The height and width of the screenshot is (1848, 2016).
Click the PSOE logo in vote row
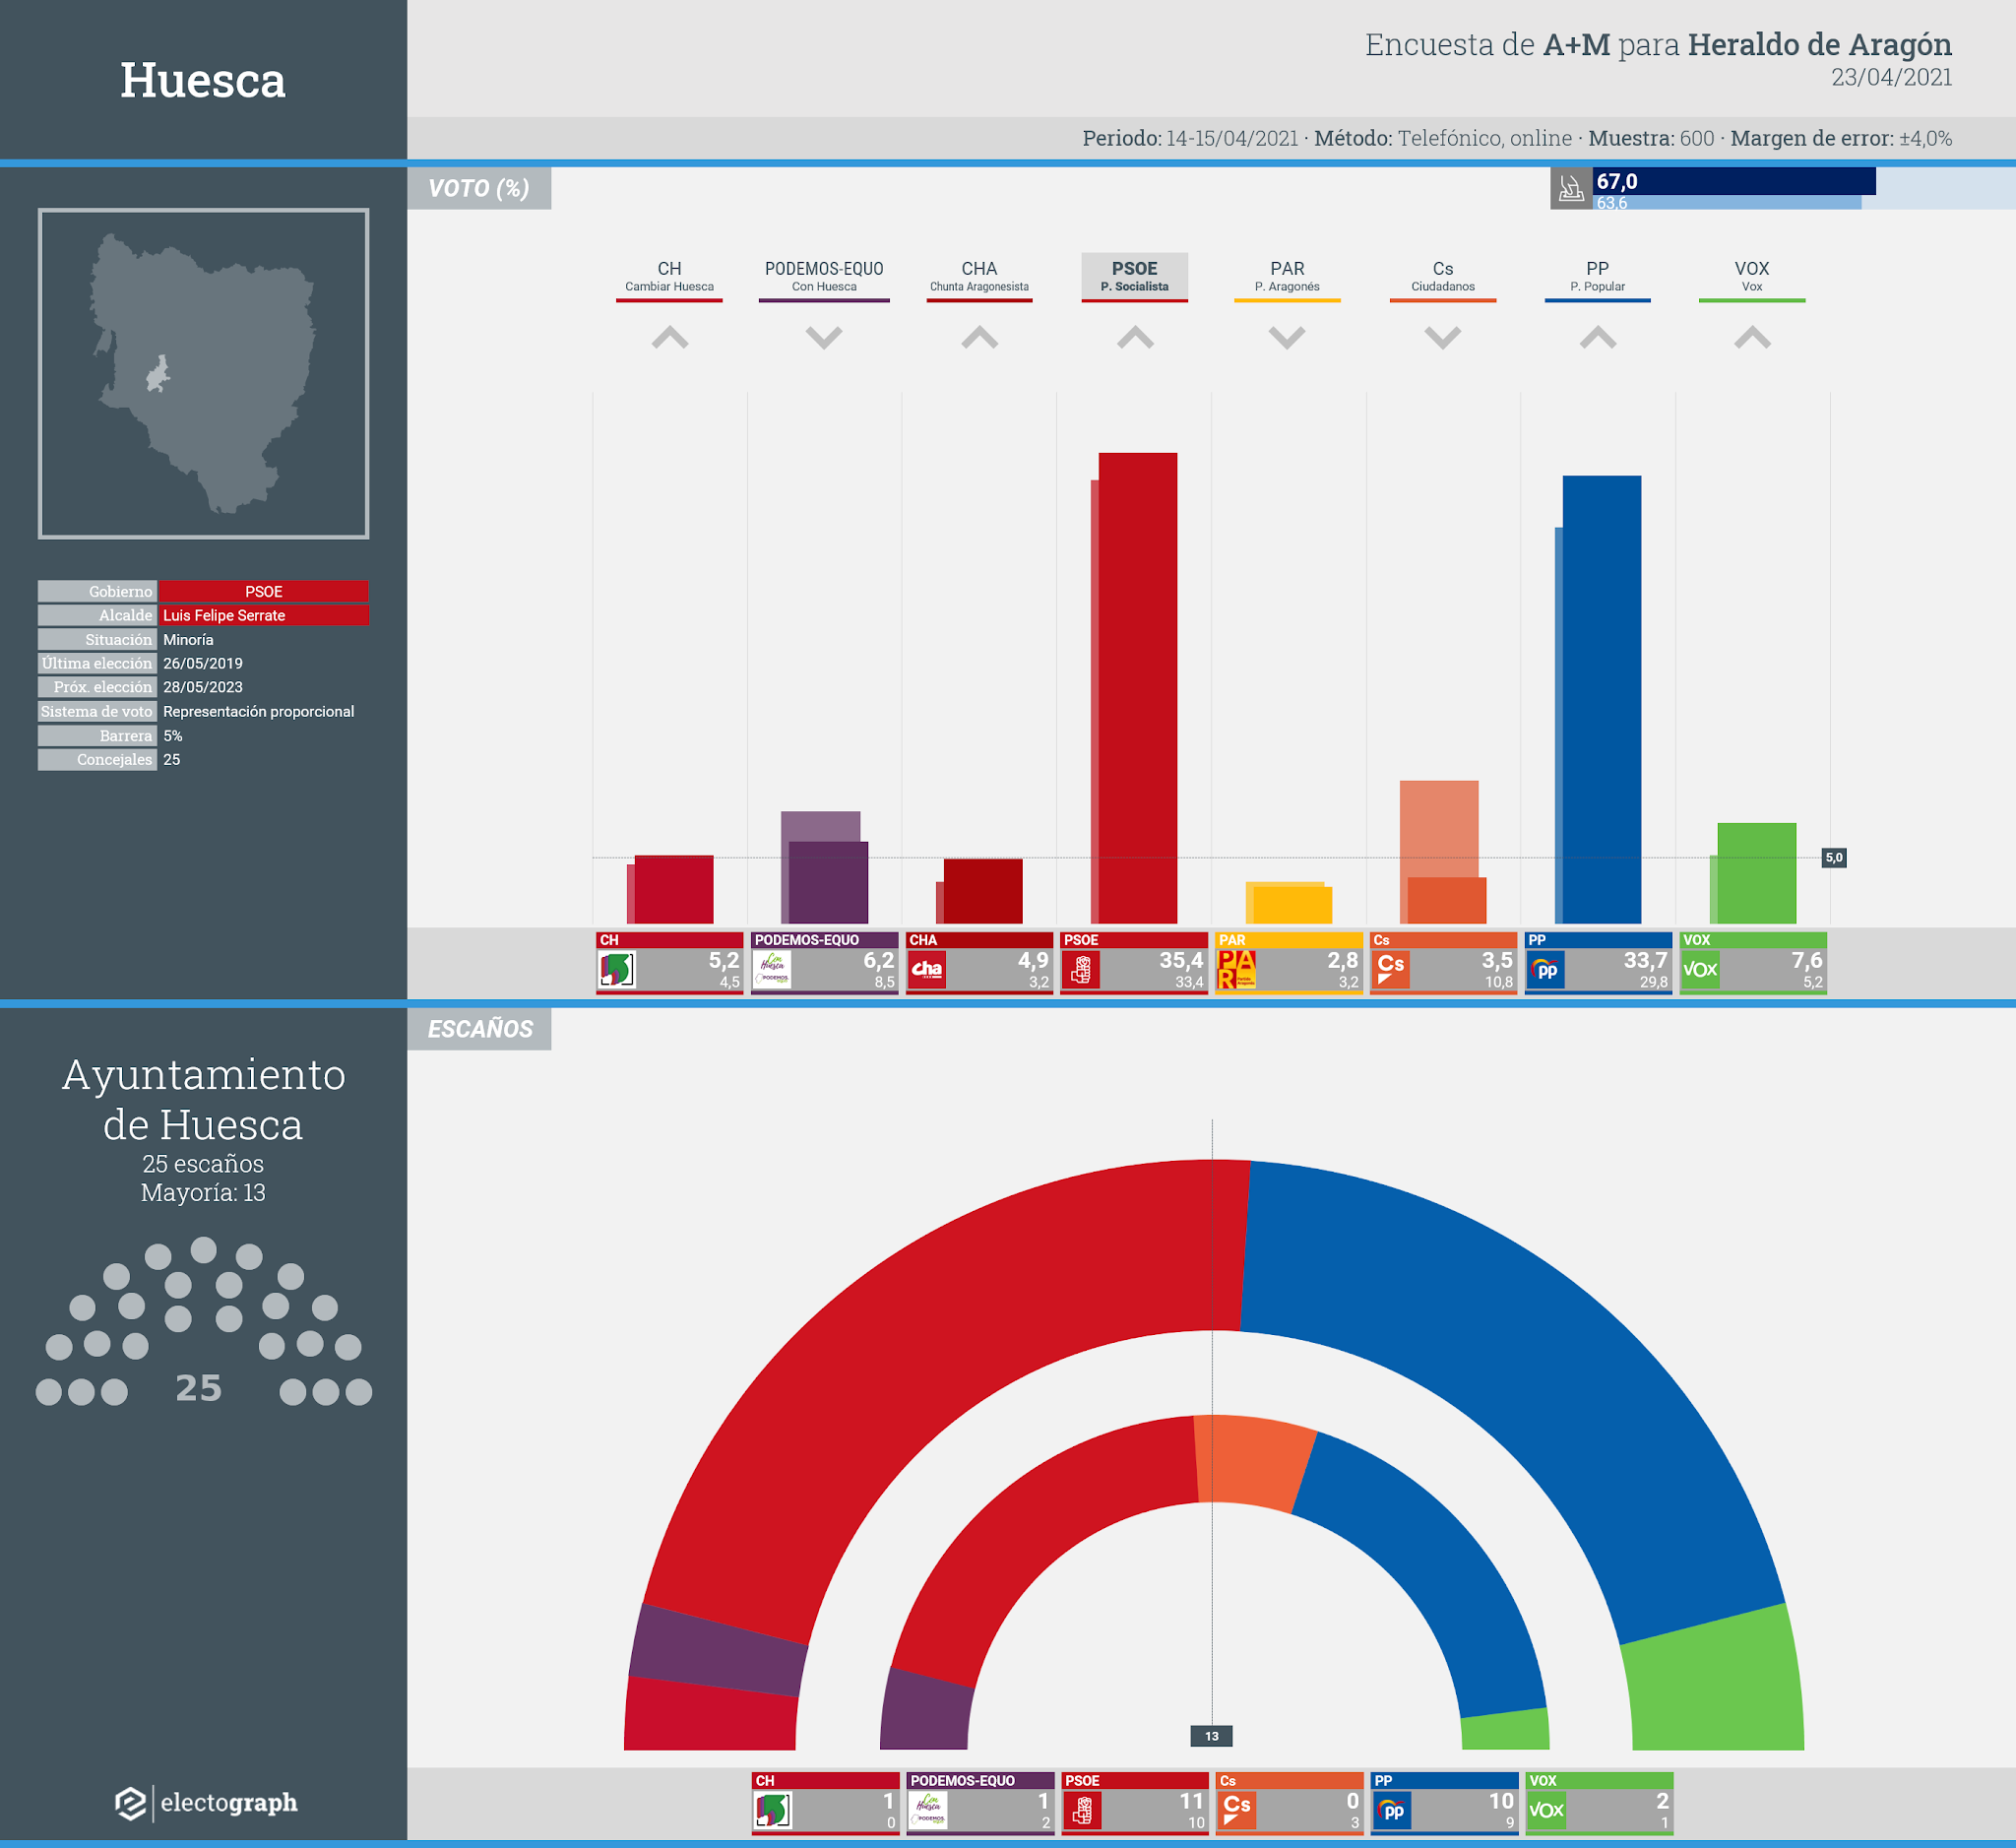[x=1081, y=969]
